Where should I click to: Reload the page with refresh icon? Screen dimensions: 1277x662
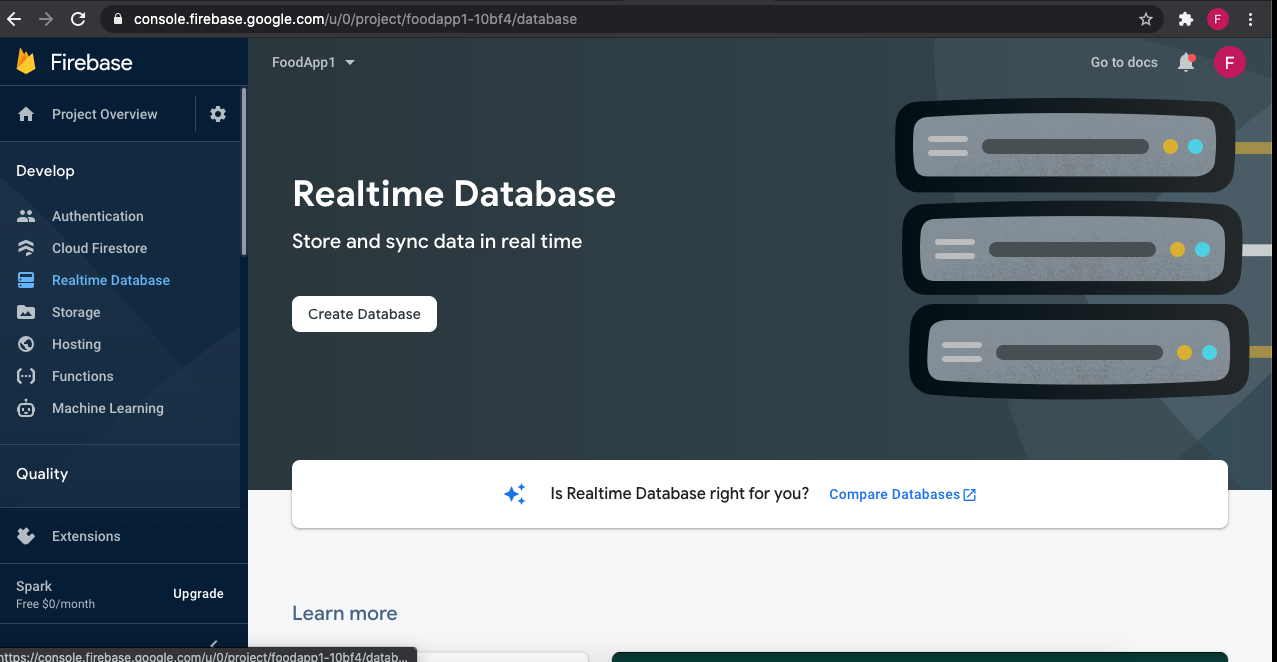point(78,19)
